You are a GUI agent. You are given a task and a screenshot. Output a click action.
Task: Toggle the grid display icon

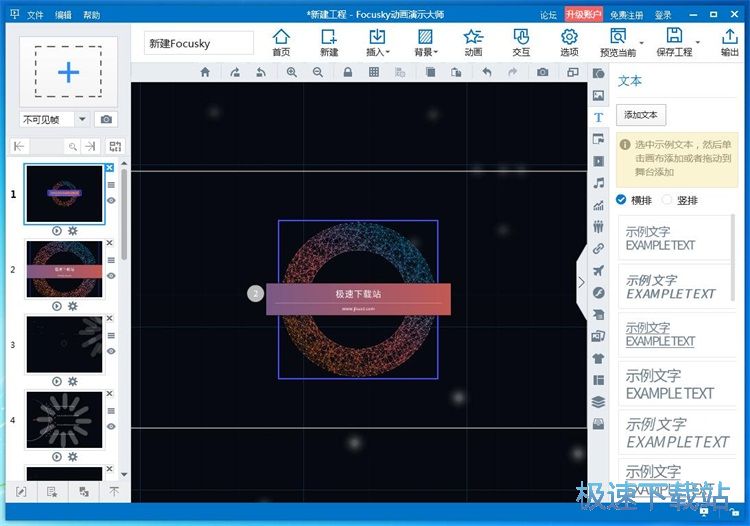[374, 72]
